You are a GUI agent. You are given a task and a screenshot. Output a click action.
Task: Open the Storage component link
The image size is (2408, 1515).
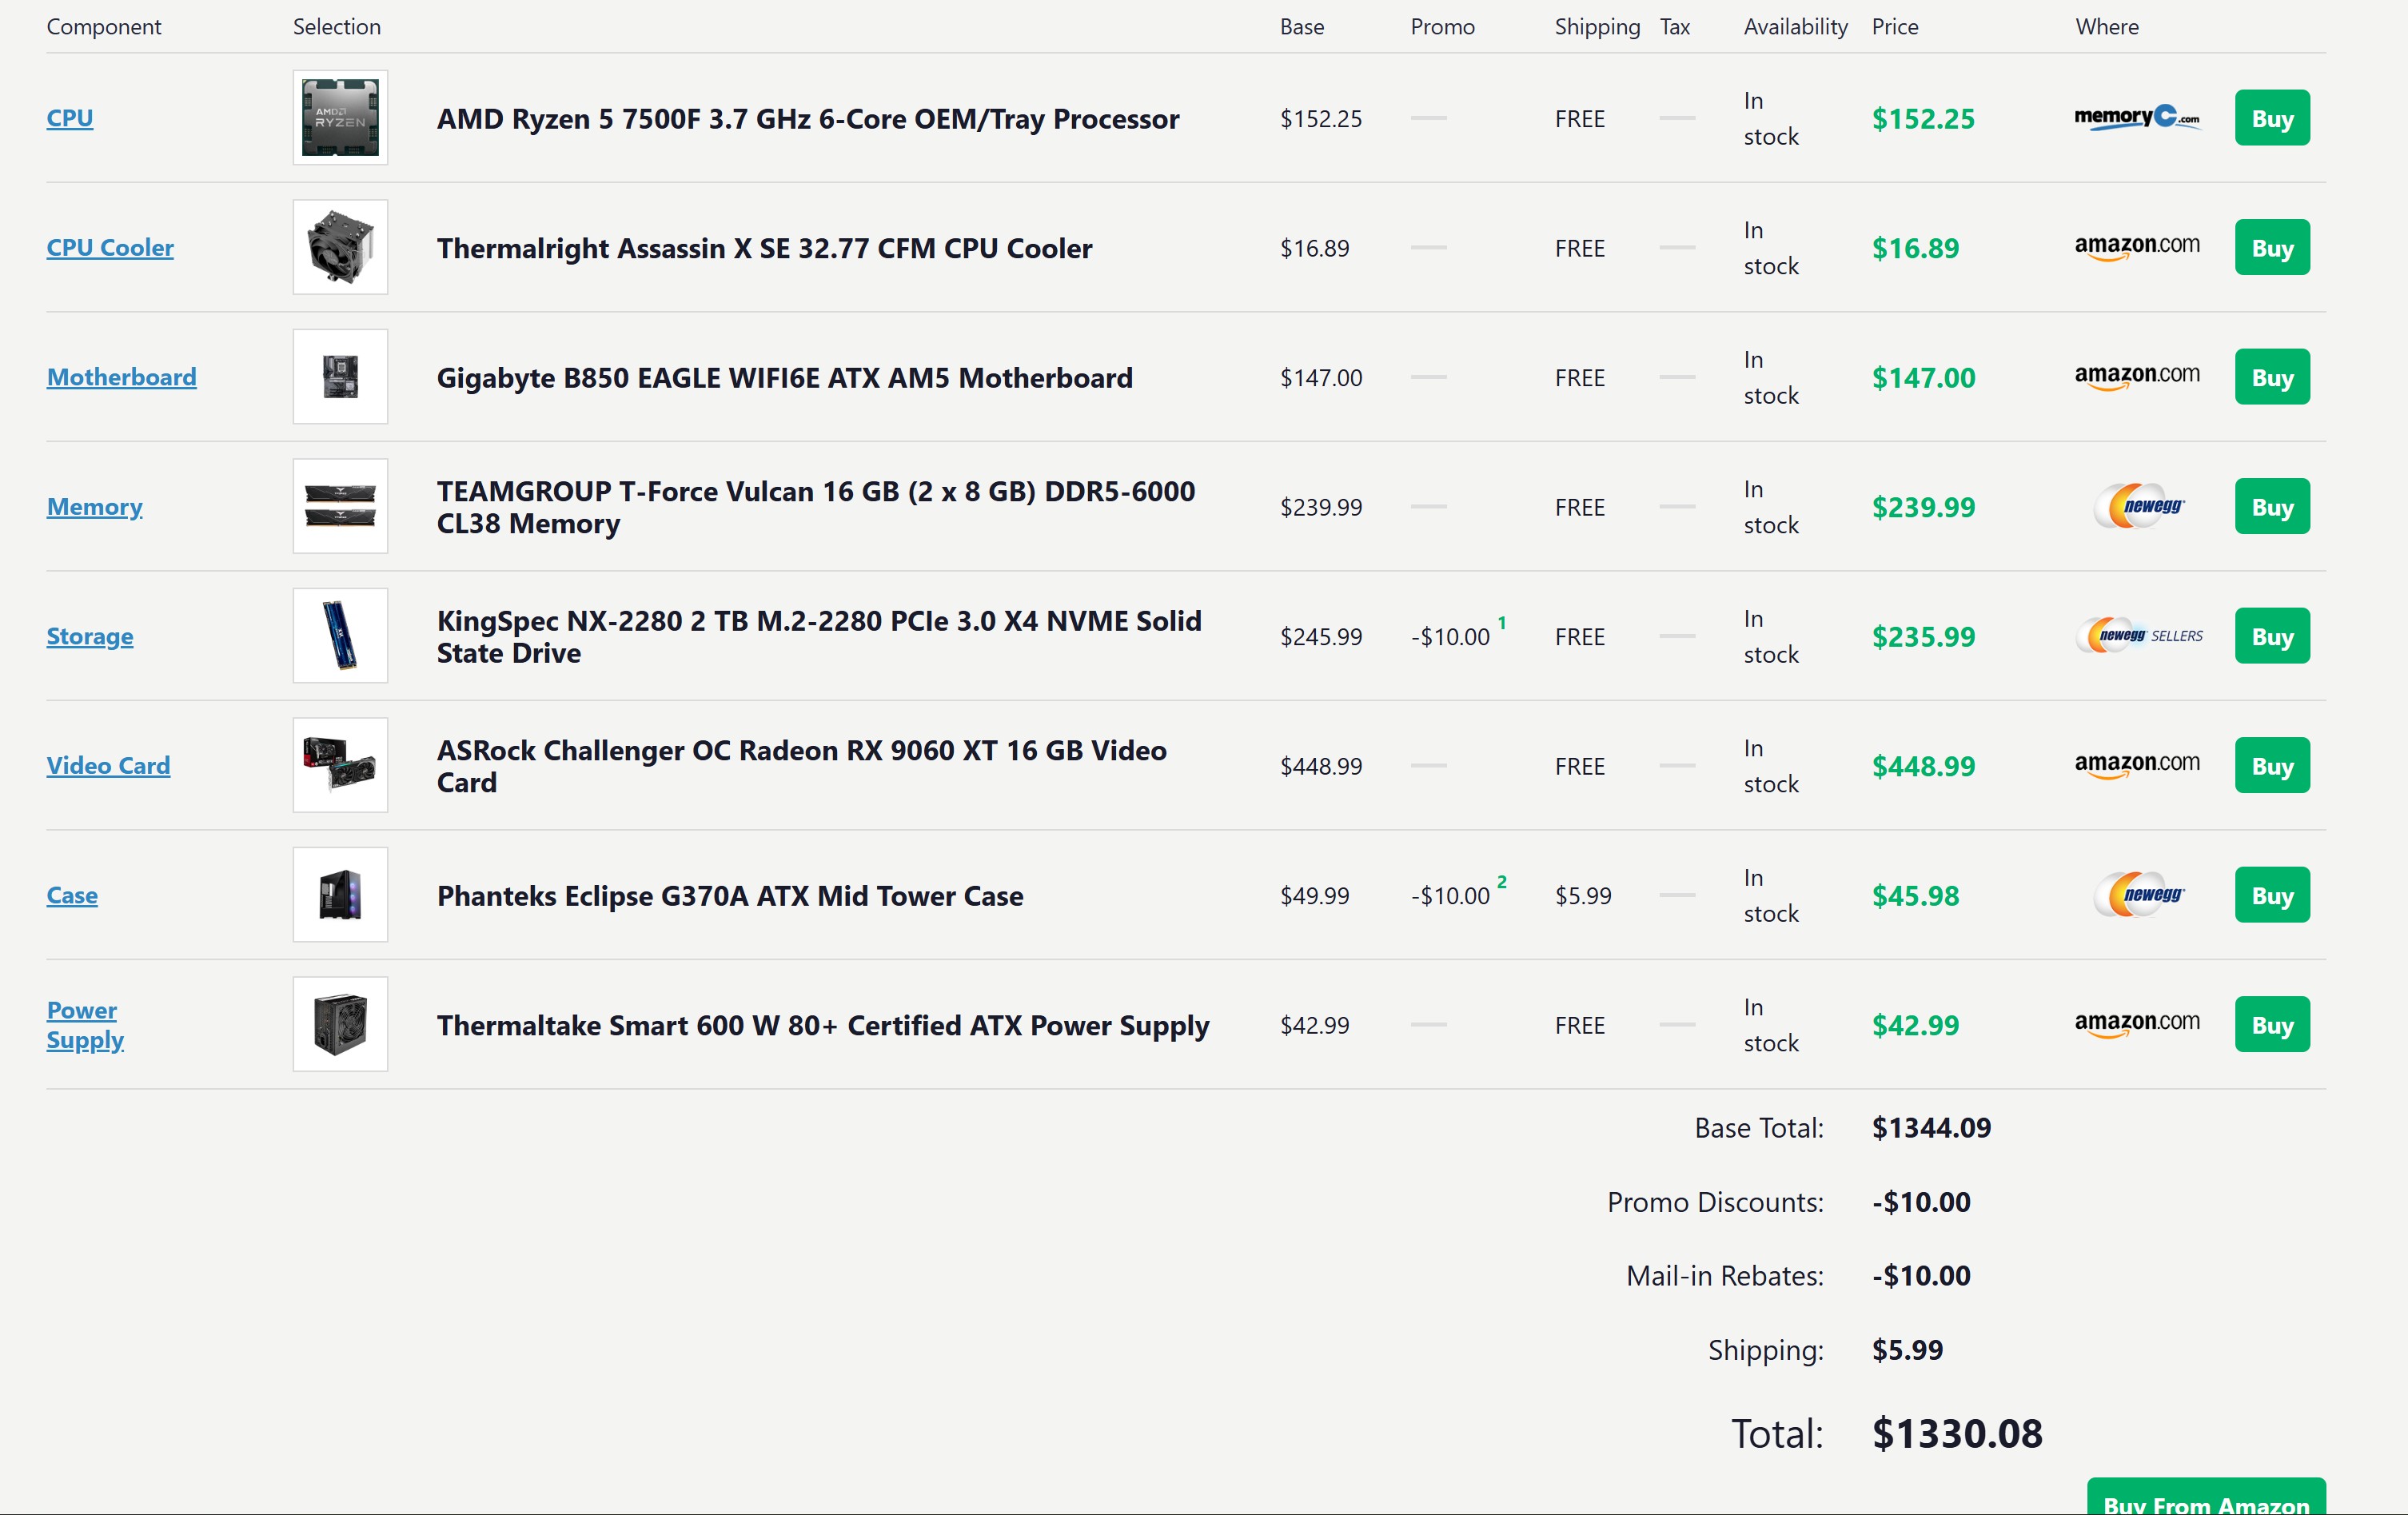pyautogui.click(x=90, y=636)
